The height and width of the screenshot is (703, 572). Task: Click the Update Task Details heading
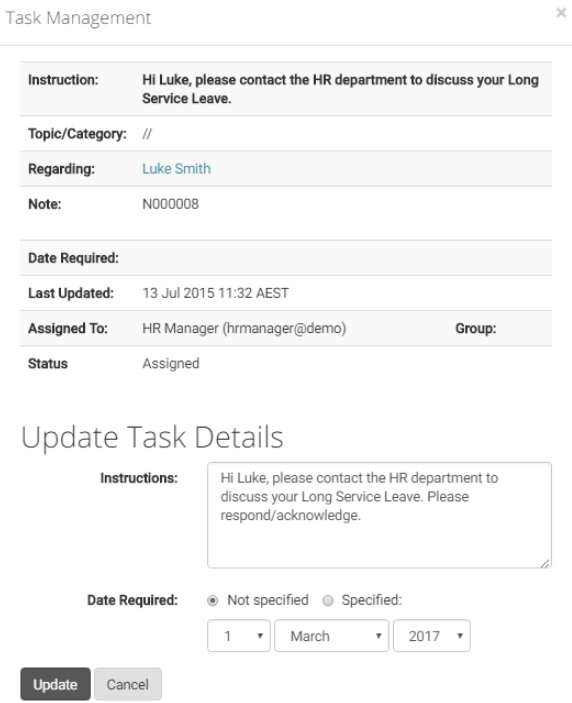coord(152,437)
